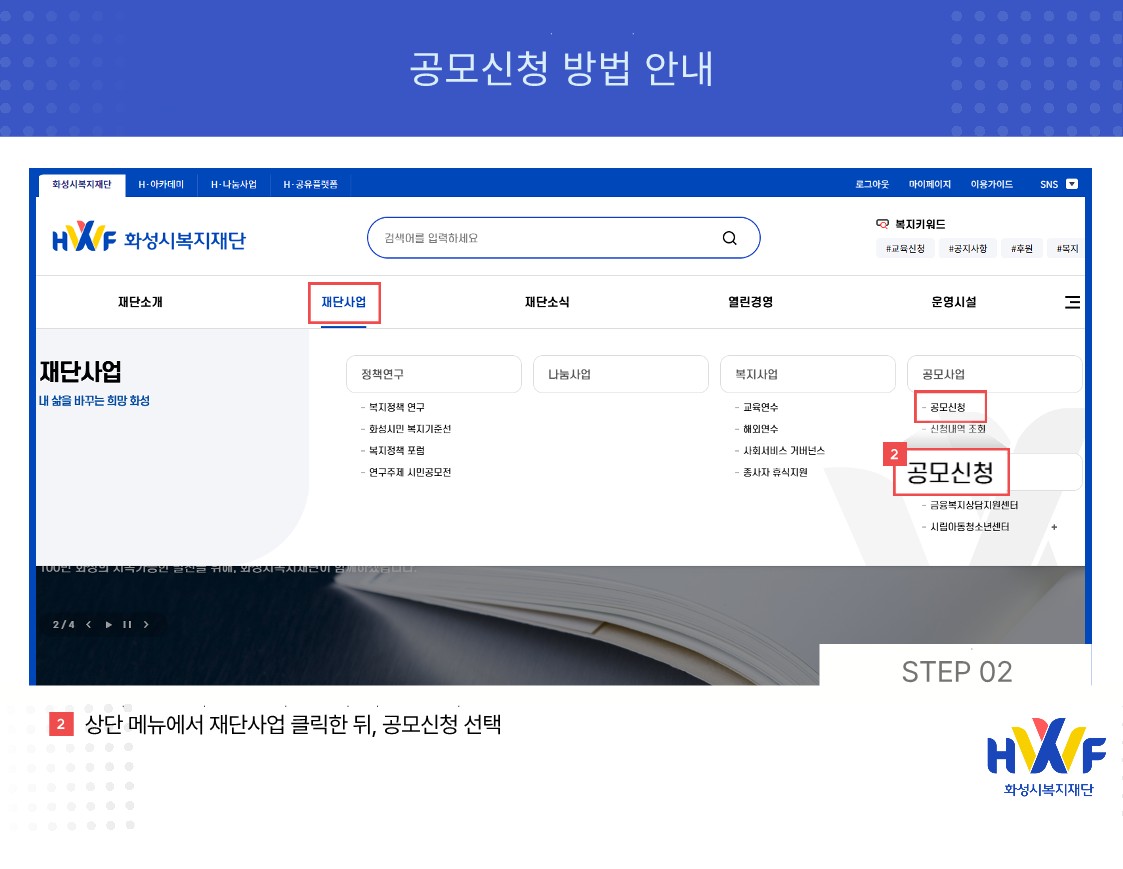This screenshot has width=1123, height=869.
Task: Open the SNS dropdown
Action: pos(1070,184)
